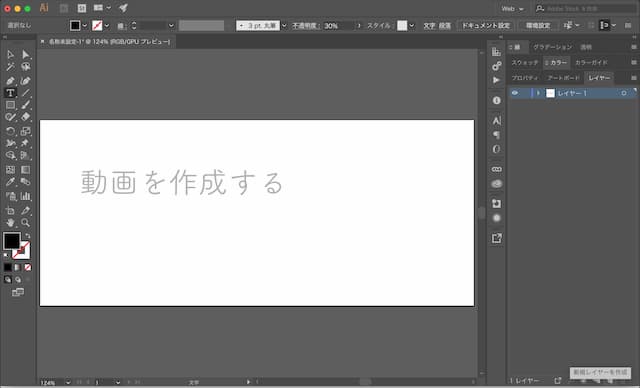Set paint mode to solid Color
This screenshot has height=388, width=640.
point(8,268)
